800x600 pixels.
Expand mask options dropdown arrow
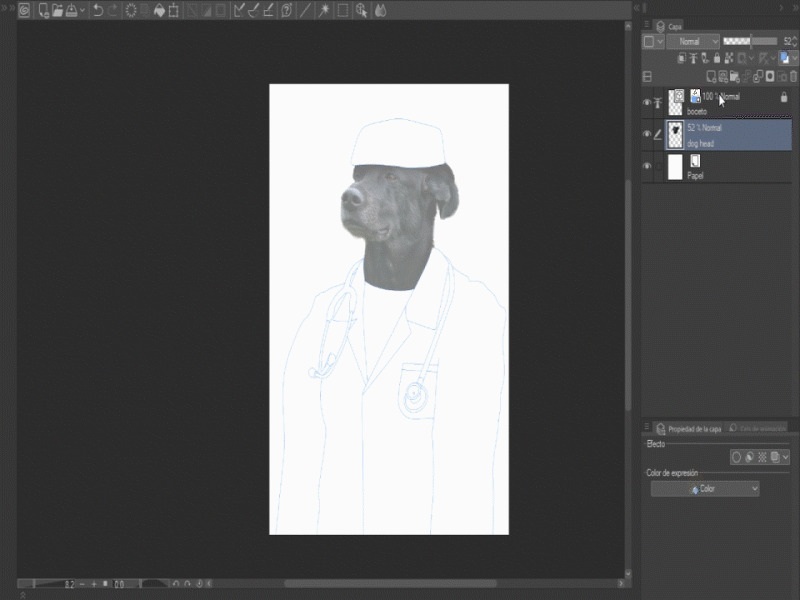pos(751,59)
